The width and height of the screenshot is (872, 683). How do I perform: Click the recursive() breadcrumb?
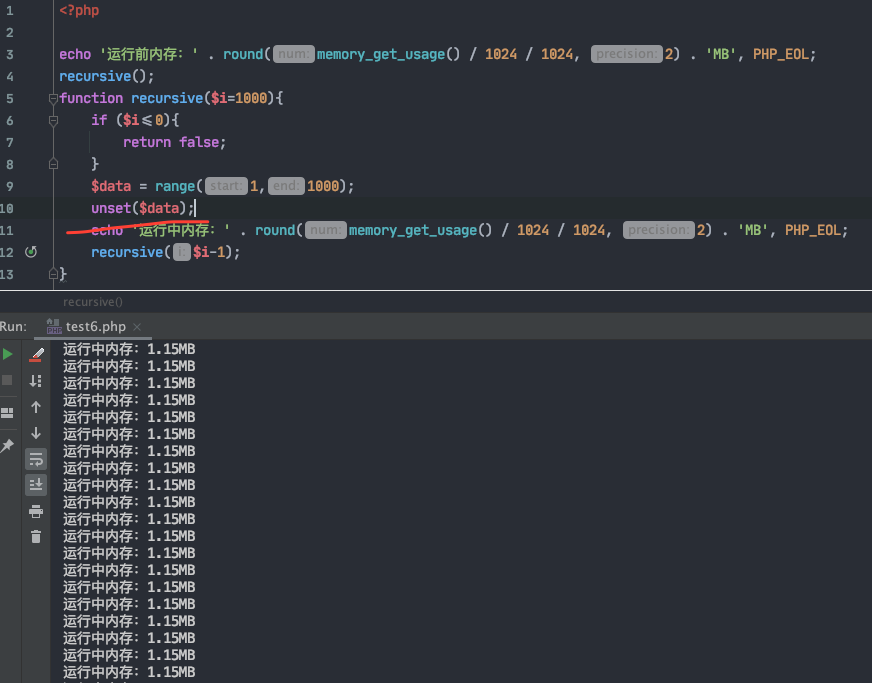(93, 302)
